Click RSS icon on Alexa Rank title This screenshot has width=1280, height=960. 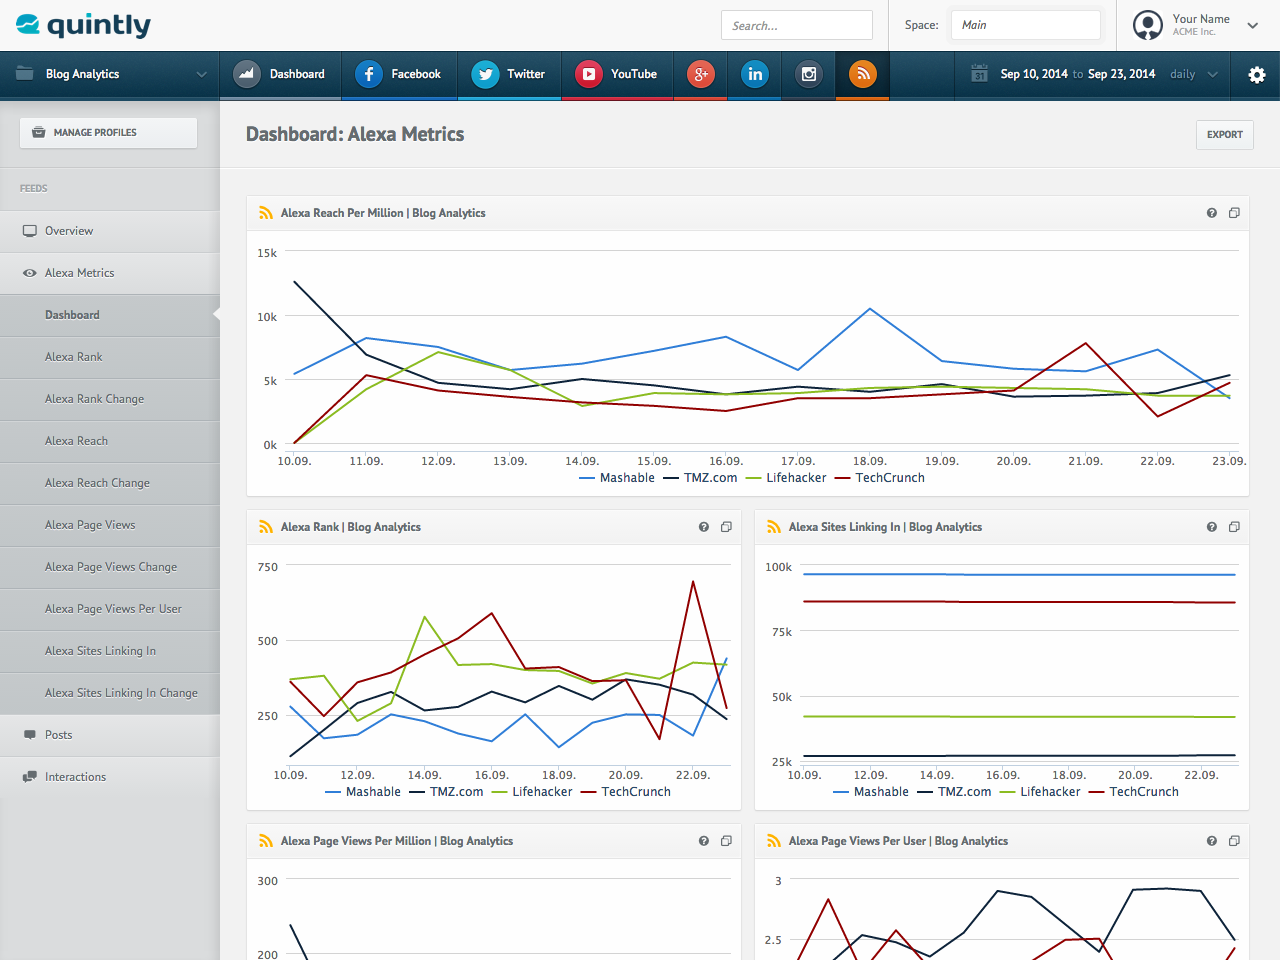pyautogui.click(x=266, y=527)
